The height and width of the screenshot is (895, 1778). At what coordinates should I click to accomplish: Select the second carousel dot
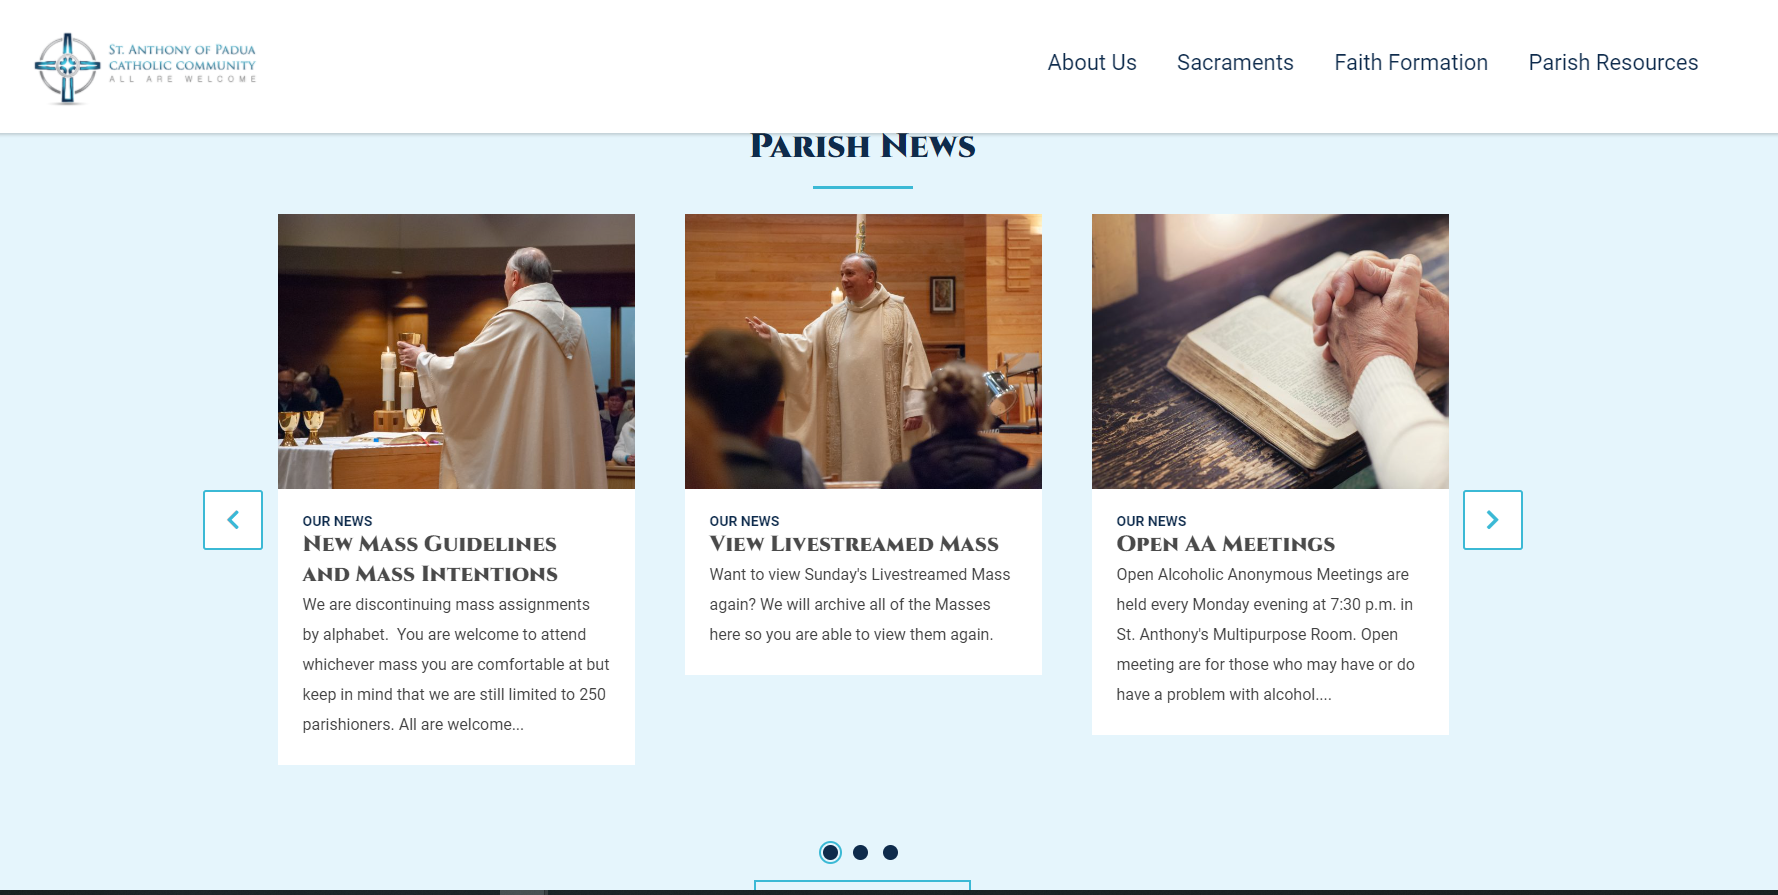(x=860, y=852)
